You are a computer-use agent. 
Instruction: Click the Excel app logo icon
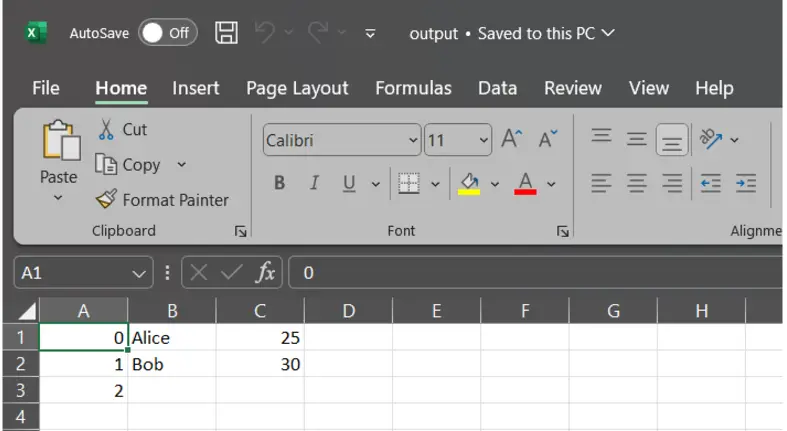click(x=36, y=33)
